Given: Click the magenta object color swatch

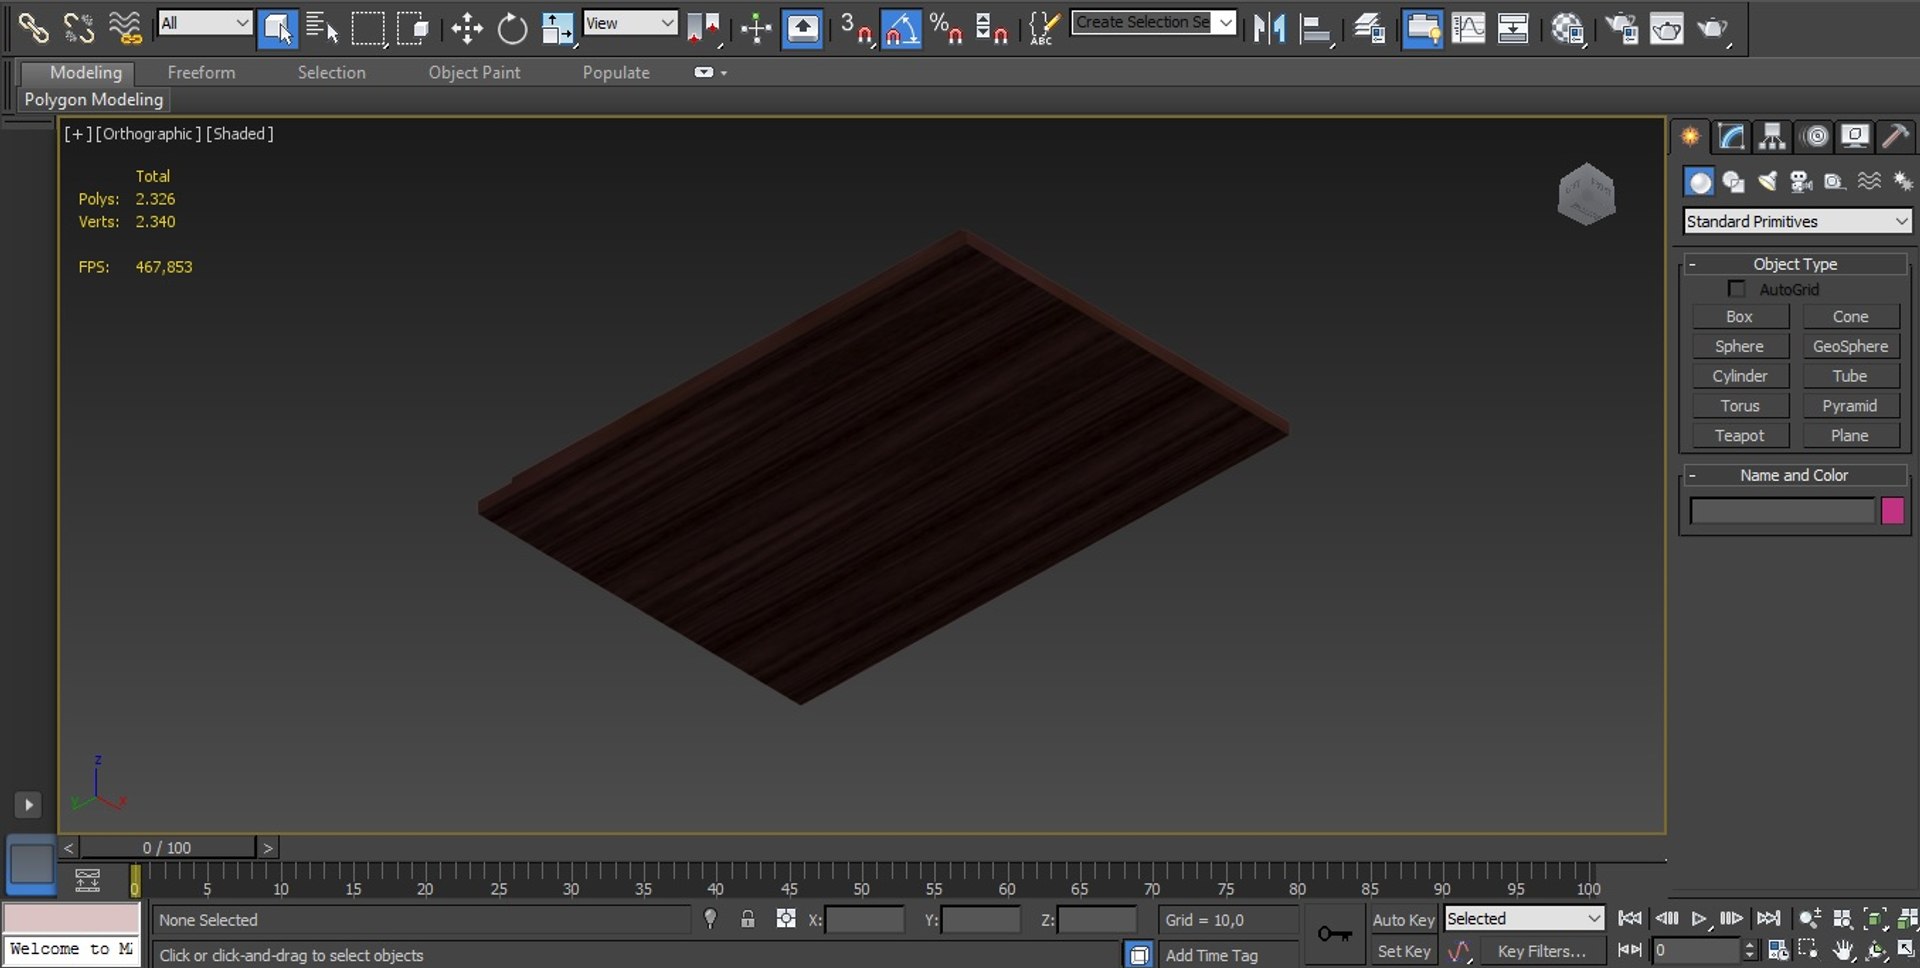Looking at the screenshot, I should 1892,511.
